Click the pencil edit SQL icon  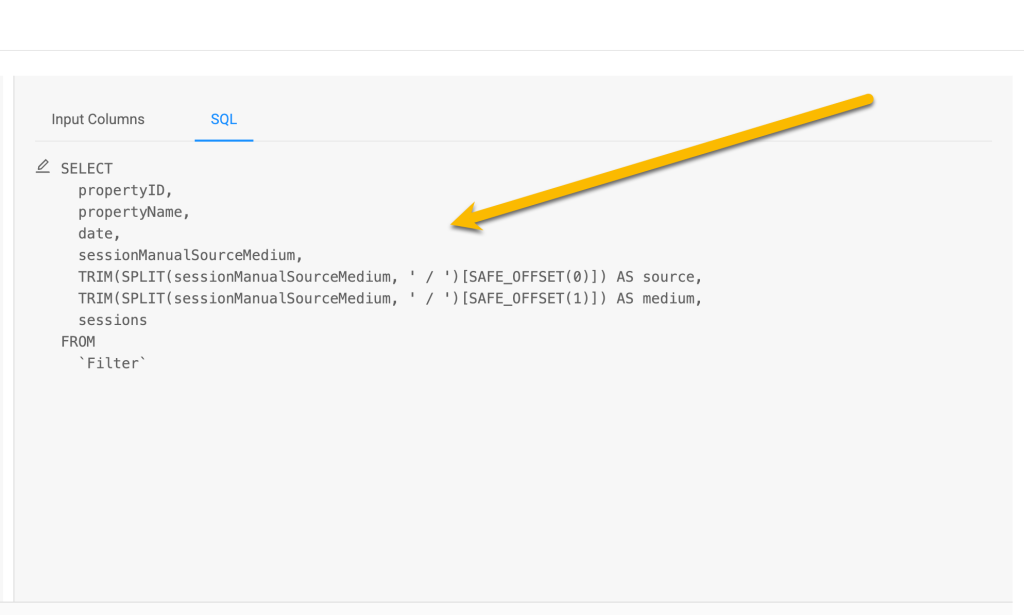coord(42,166)
